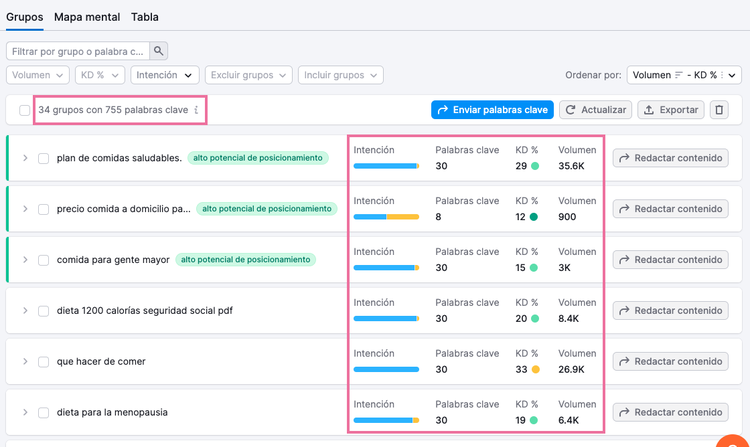750x447 pixels.
Task: Switch to the Grupos tab
Action: [24, 17]
